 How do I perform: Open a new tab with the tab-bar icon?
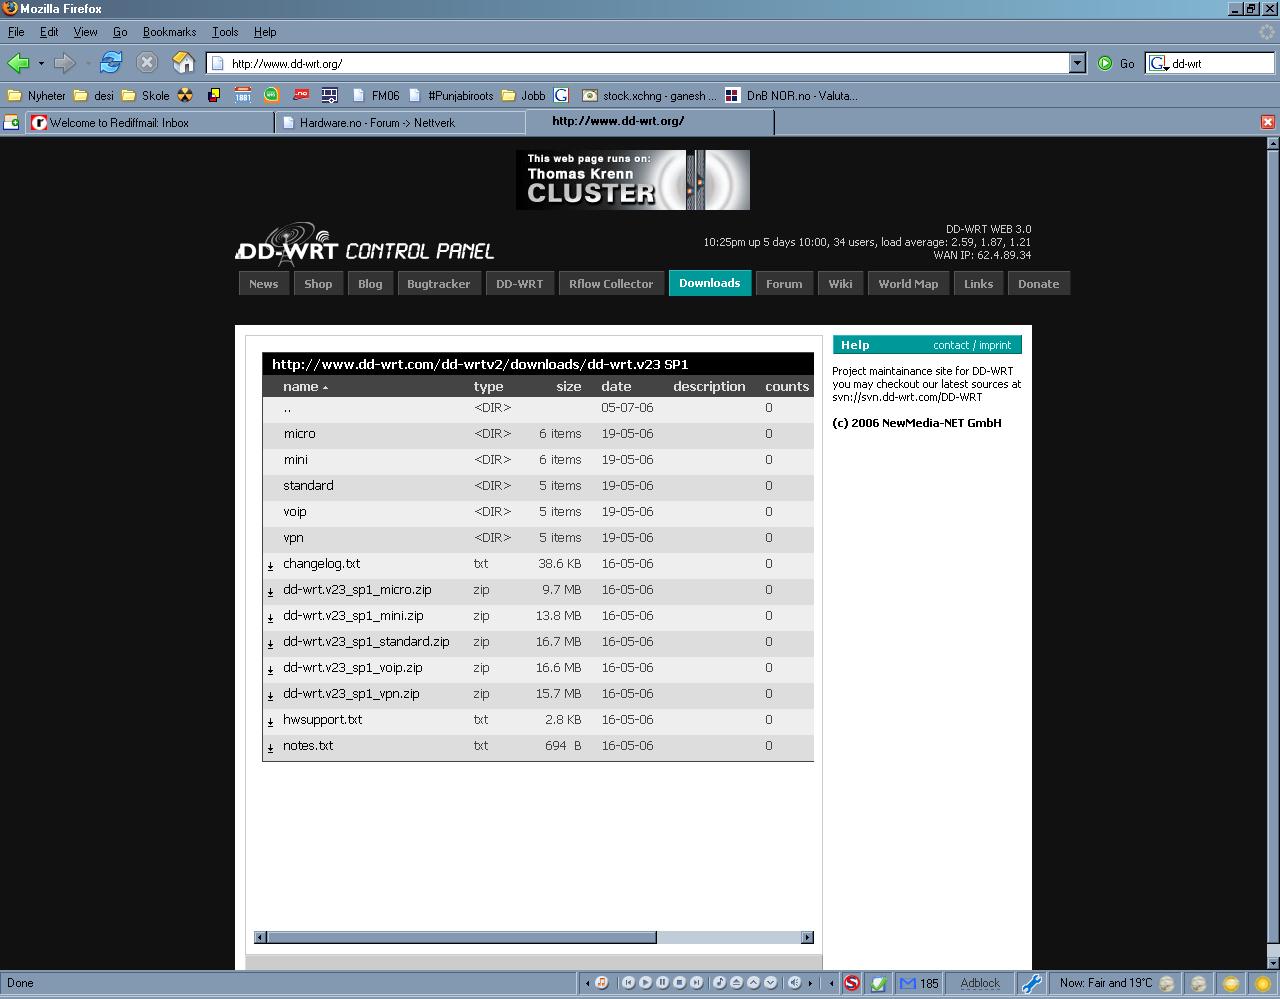coord(11,122)
